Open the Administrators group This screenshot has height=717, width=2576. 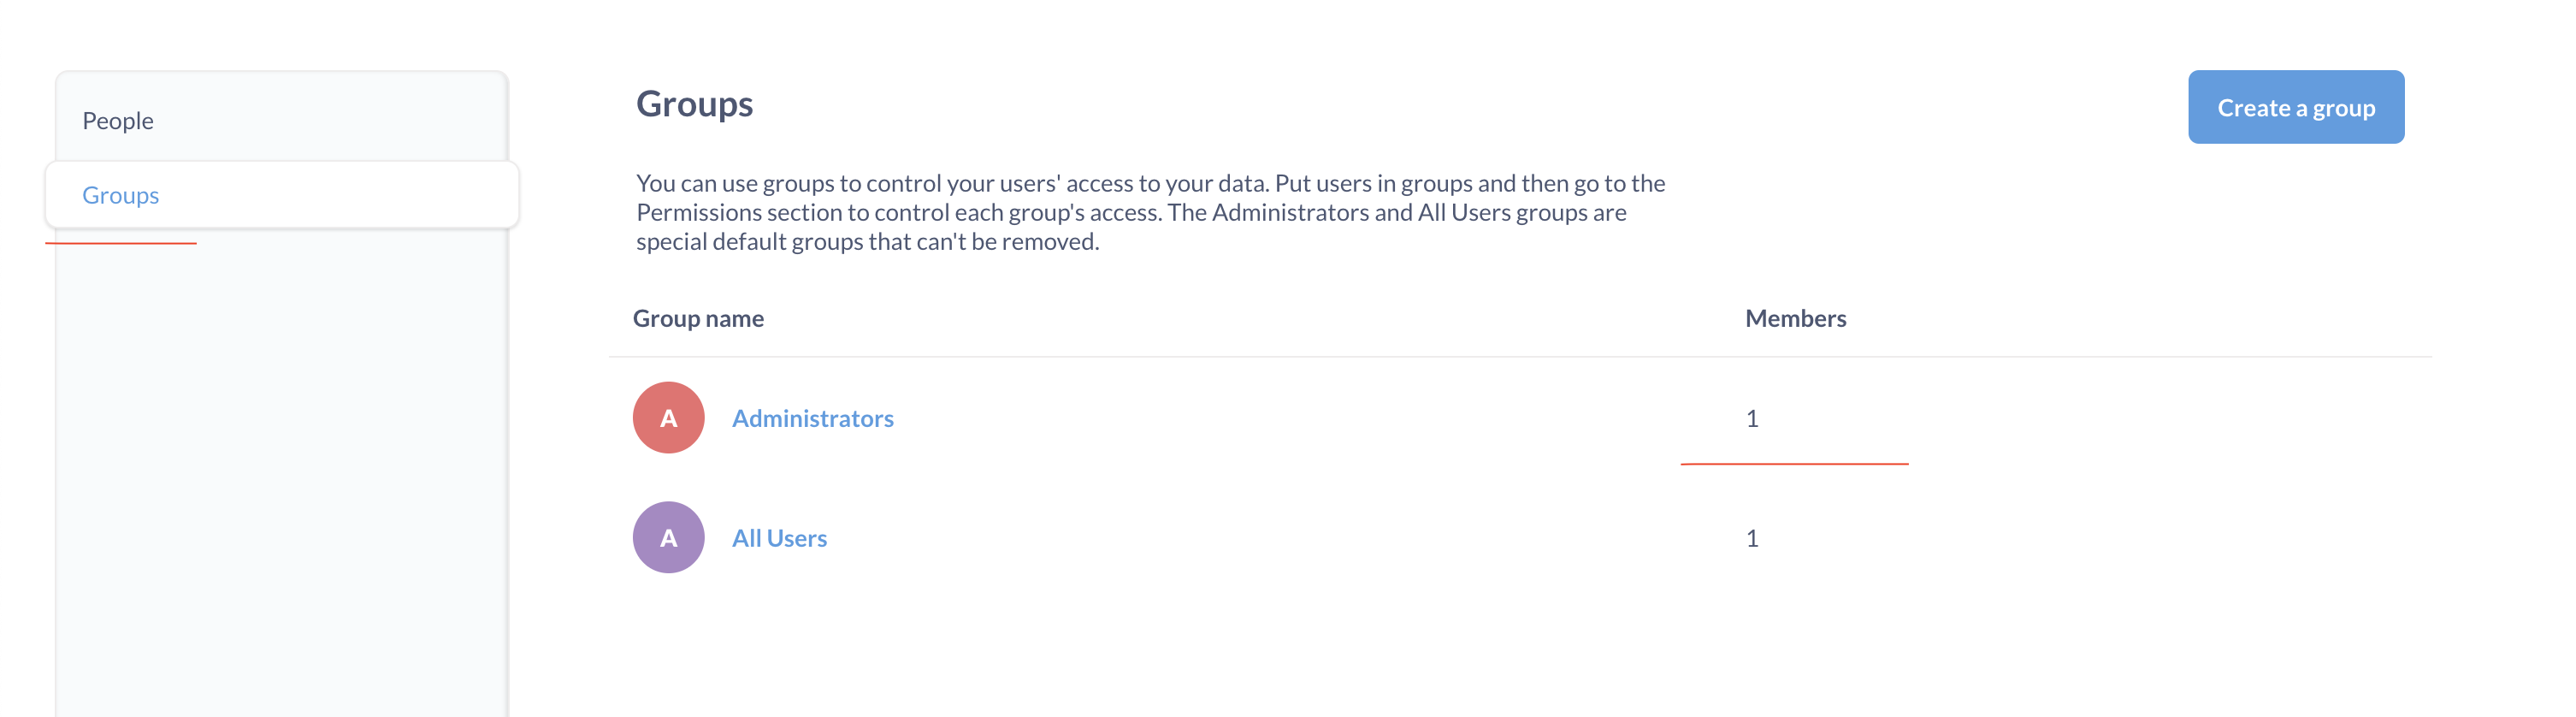(813, 418)
